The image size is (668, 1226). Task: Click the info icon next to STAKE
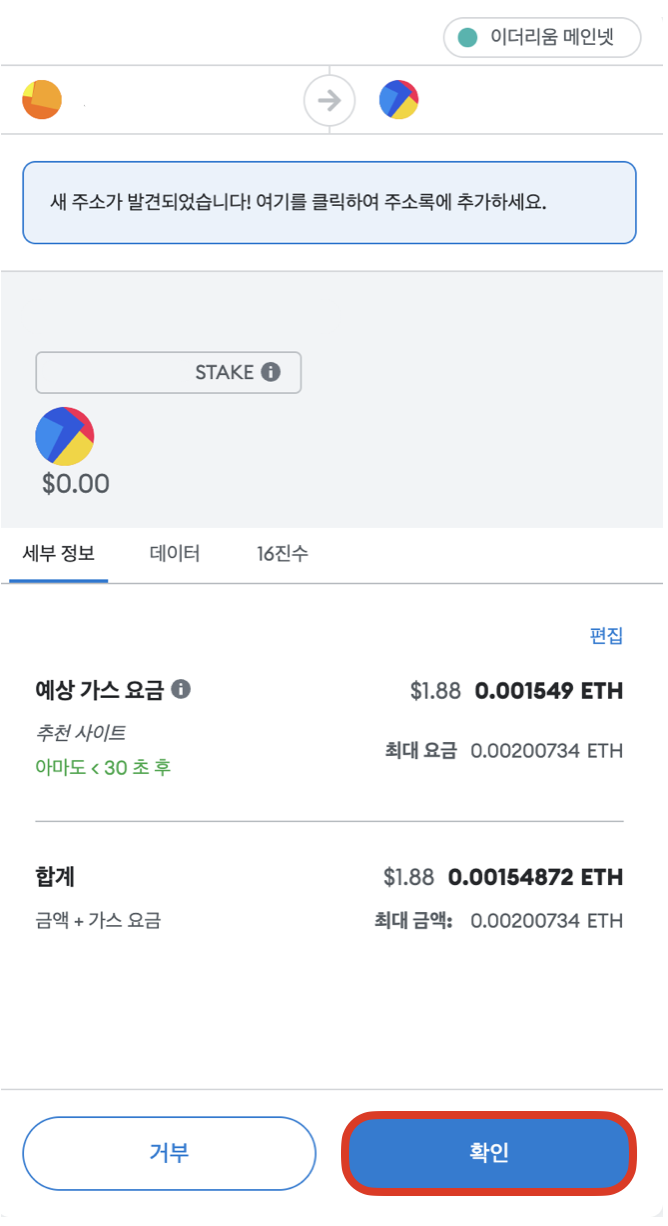pyautogui.click(x=270, y=372)
